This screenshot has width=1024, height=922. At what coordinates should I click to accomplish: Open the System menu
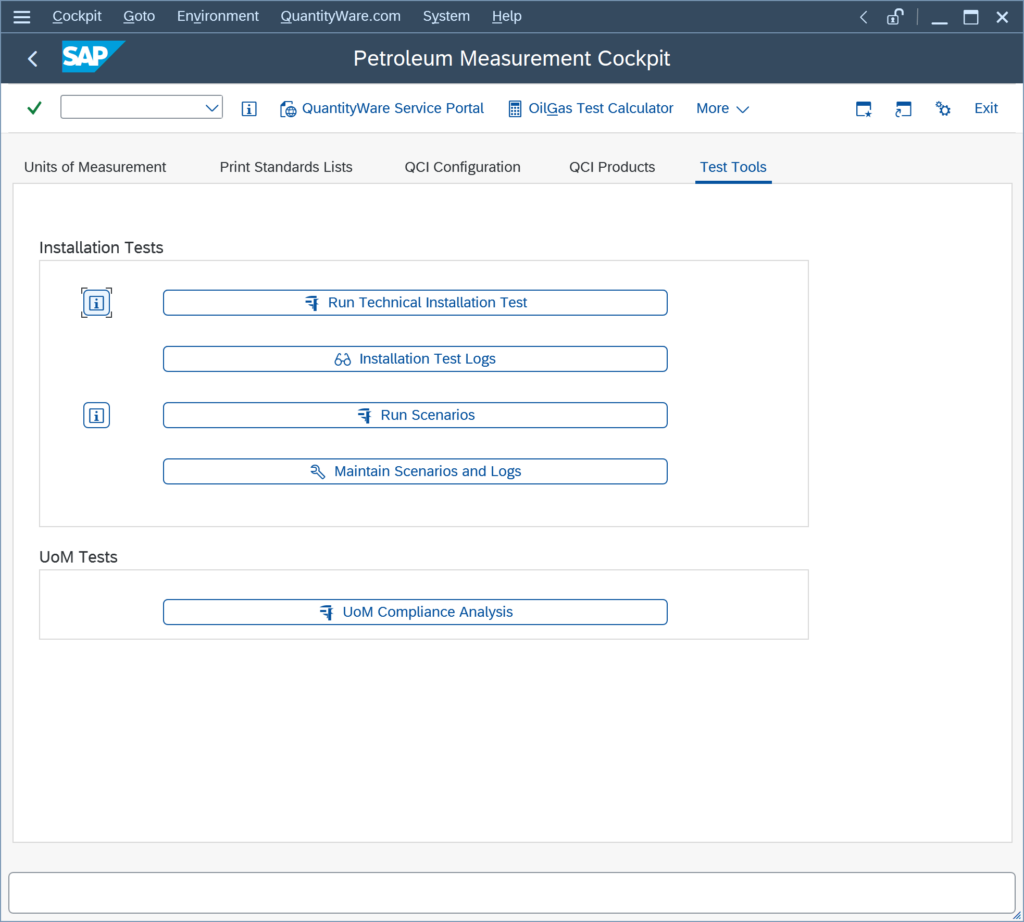(x=446, y=16)
